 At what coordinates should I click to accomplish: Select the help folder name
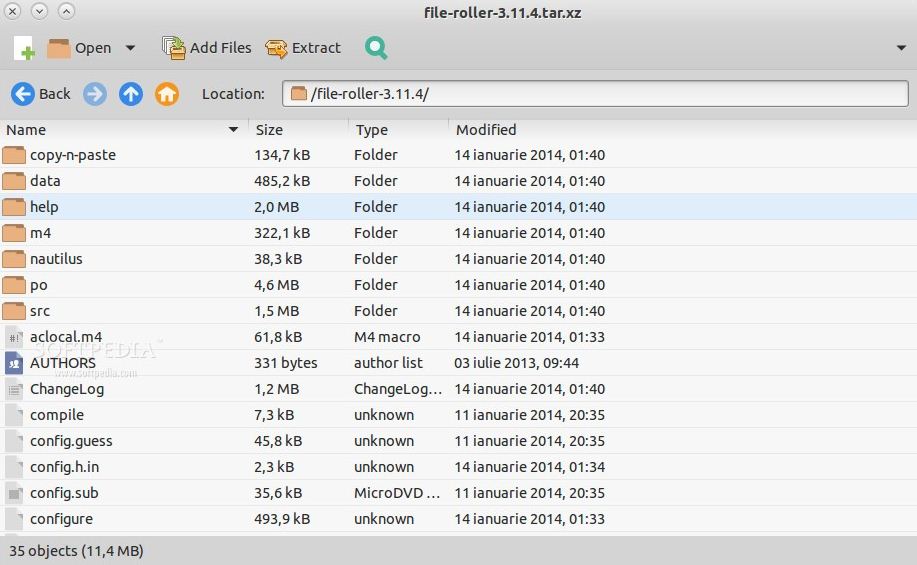pyautogui.click(x=44, y=207)
